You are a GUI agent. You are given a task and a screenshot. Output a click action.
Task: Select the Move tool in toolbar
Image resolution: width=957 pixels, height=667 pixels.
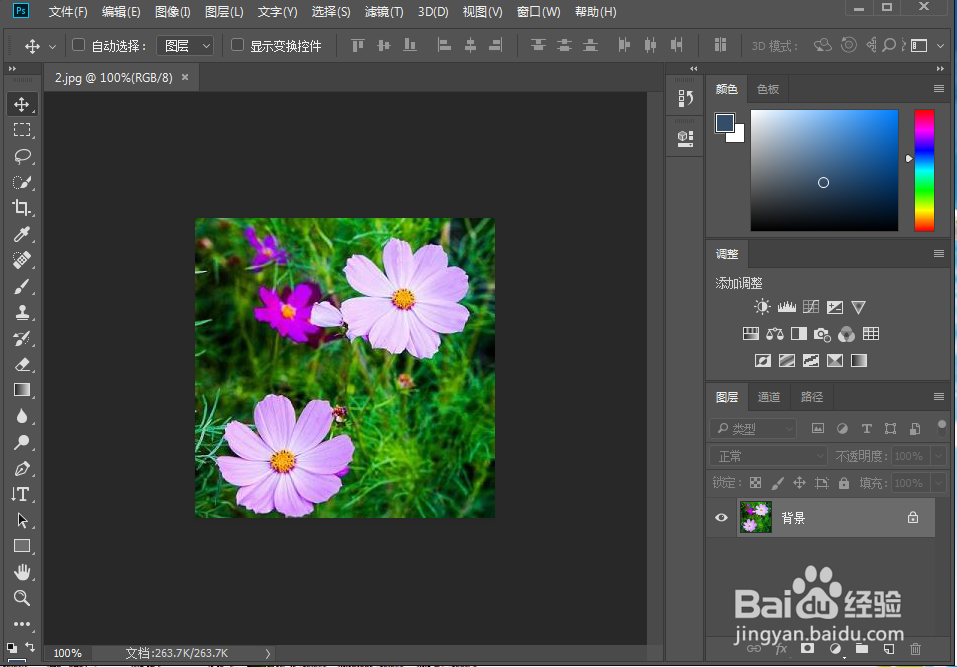coord(22,104)
